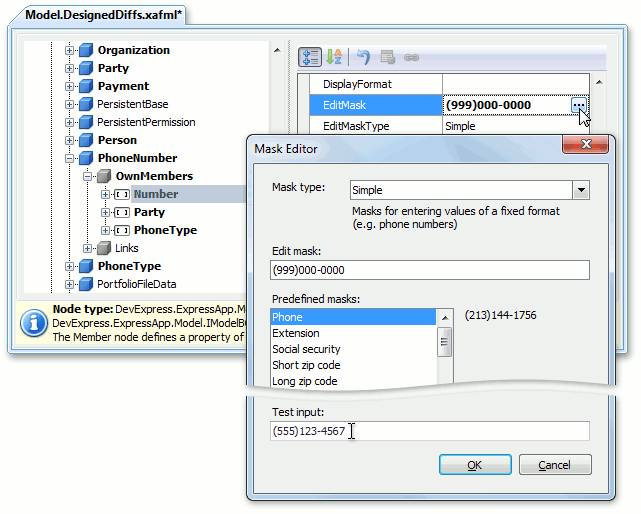
Task: Click the EditMask value (999)000-0000
Action: click(489, 105)
